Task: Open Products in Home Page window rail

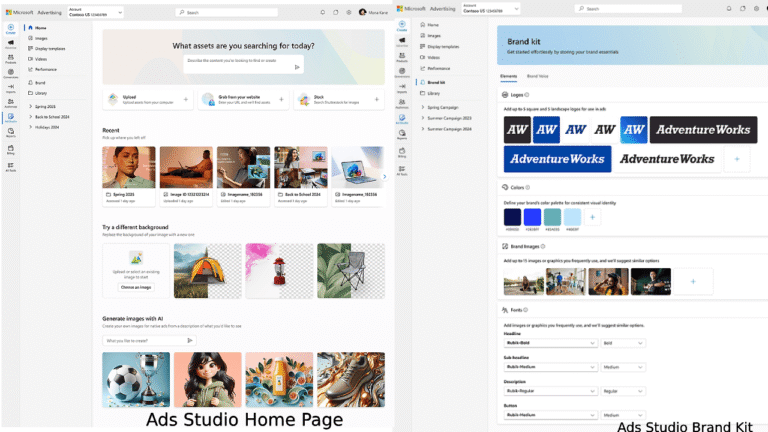Action: click(x=10, y=59)
